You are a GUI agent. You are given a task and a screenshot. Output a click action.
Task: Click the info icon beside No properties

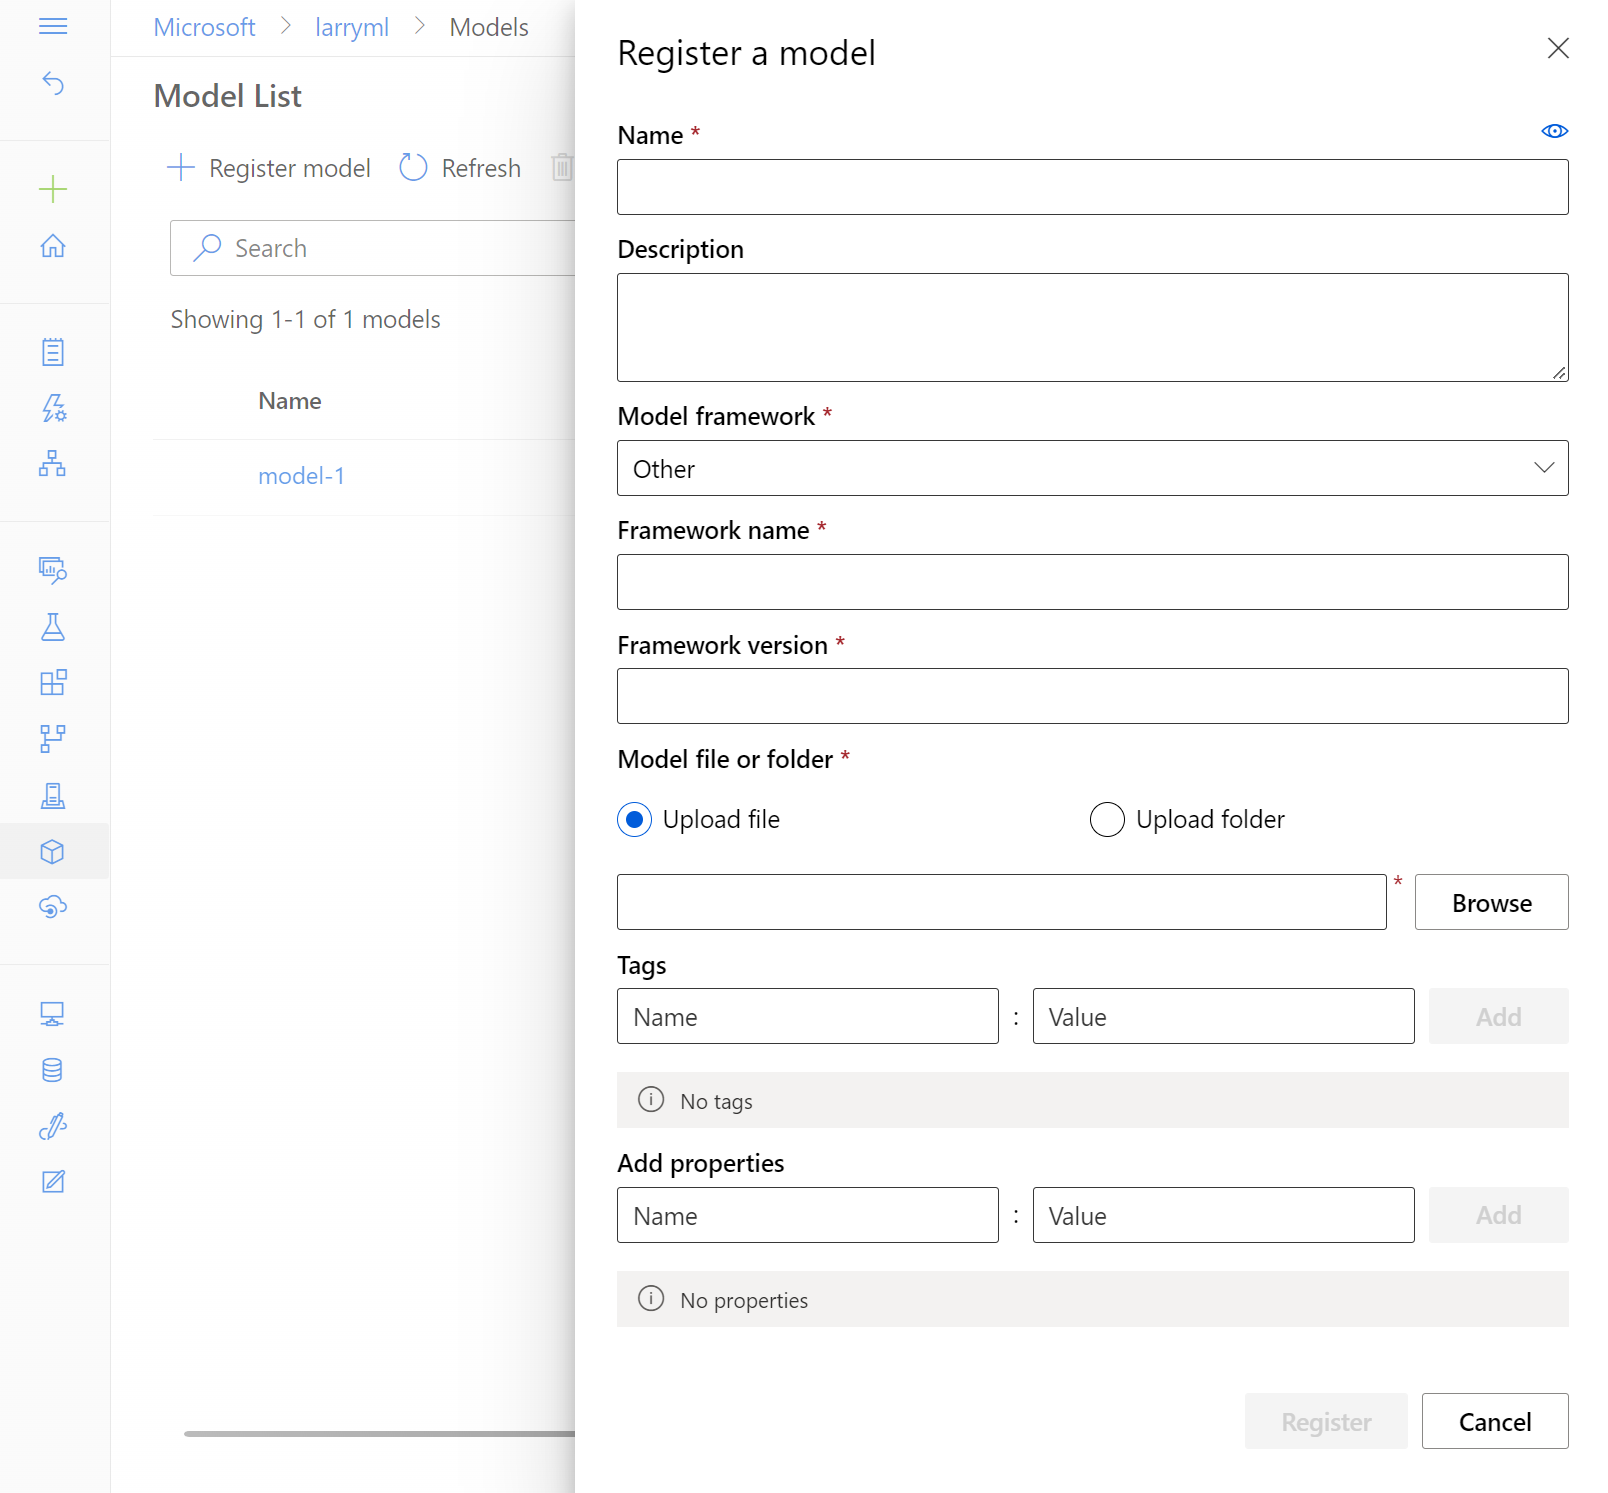click(x=651, y=1299)
